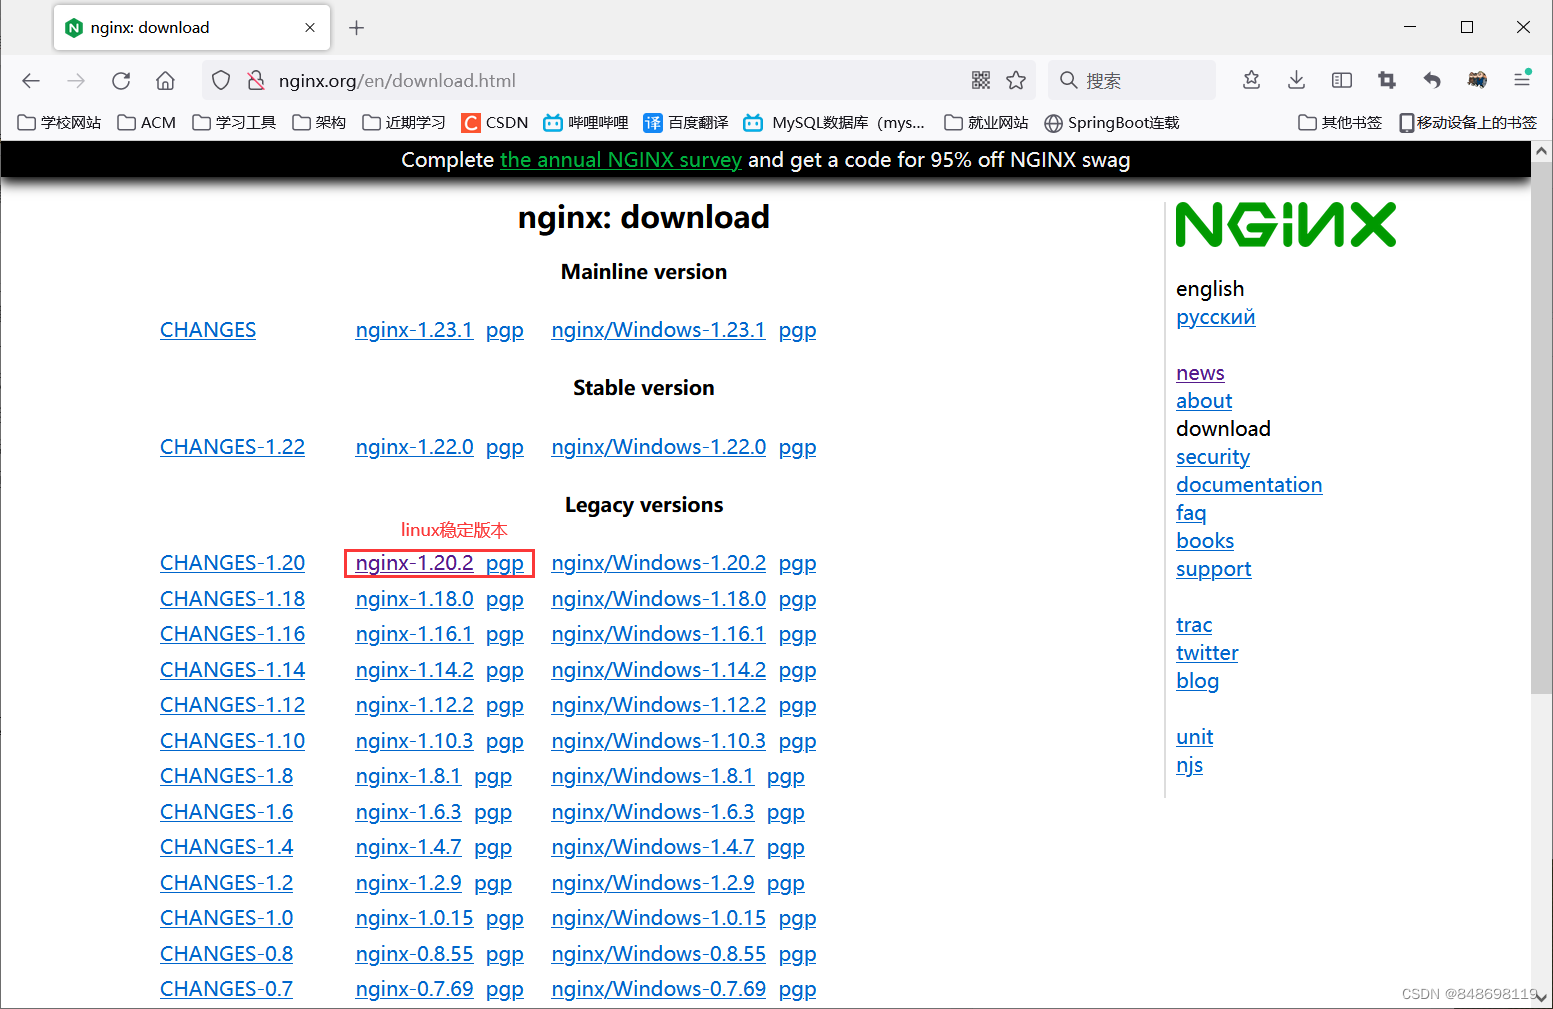The image size is (1553, 1009).
Task: Expand the 其他书签 bookmark folder
Action: point(1340,123)
